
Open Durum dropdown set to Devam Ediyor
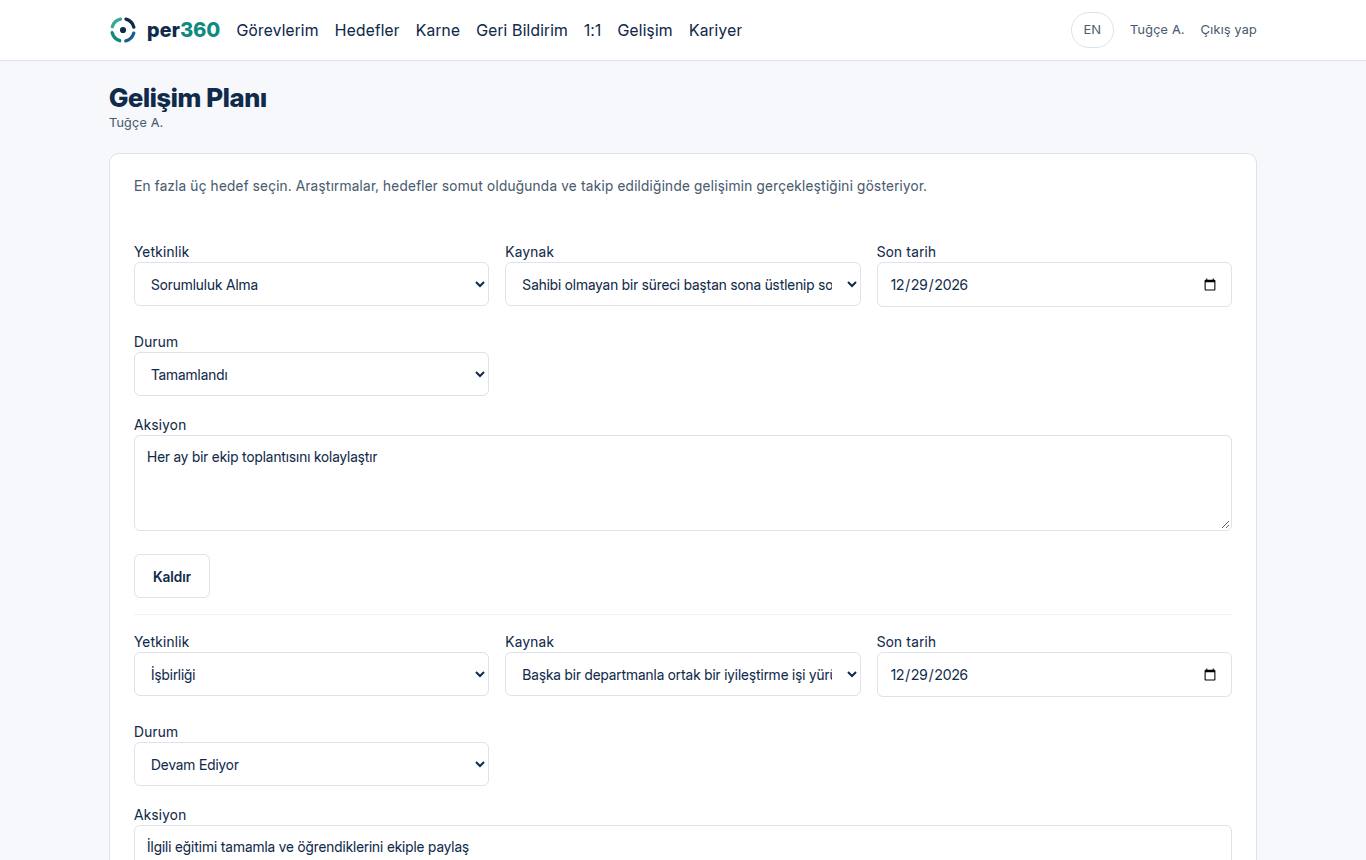[x=311, y=764]
